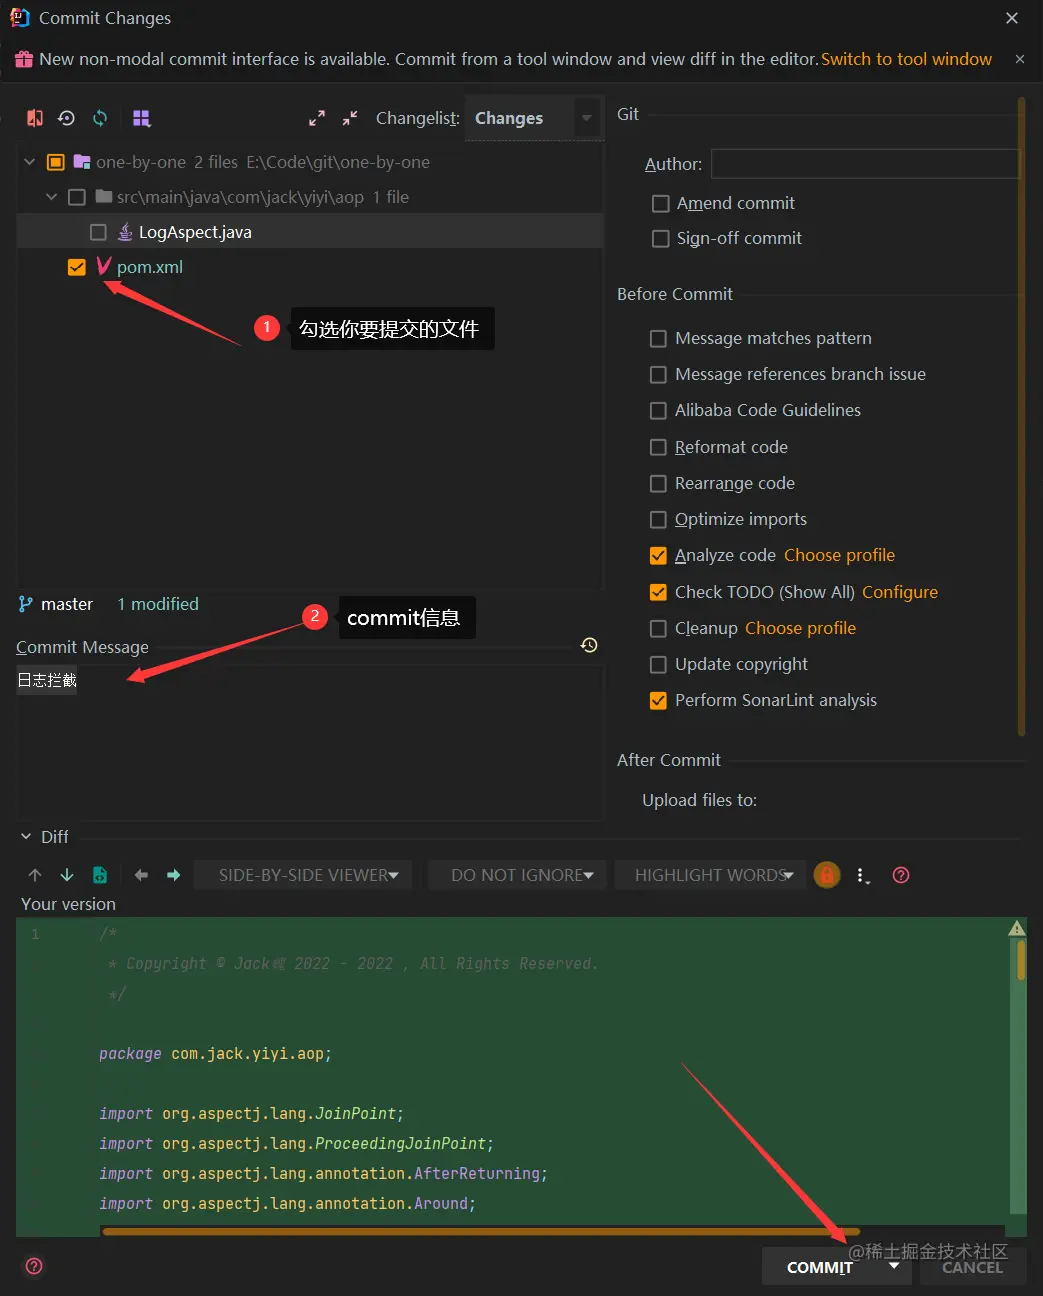Click the '1 modified' status text
The height and width of the screenshot is (1296, 1043).
coord(158,604)
